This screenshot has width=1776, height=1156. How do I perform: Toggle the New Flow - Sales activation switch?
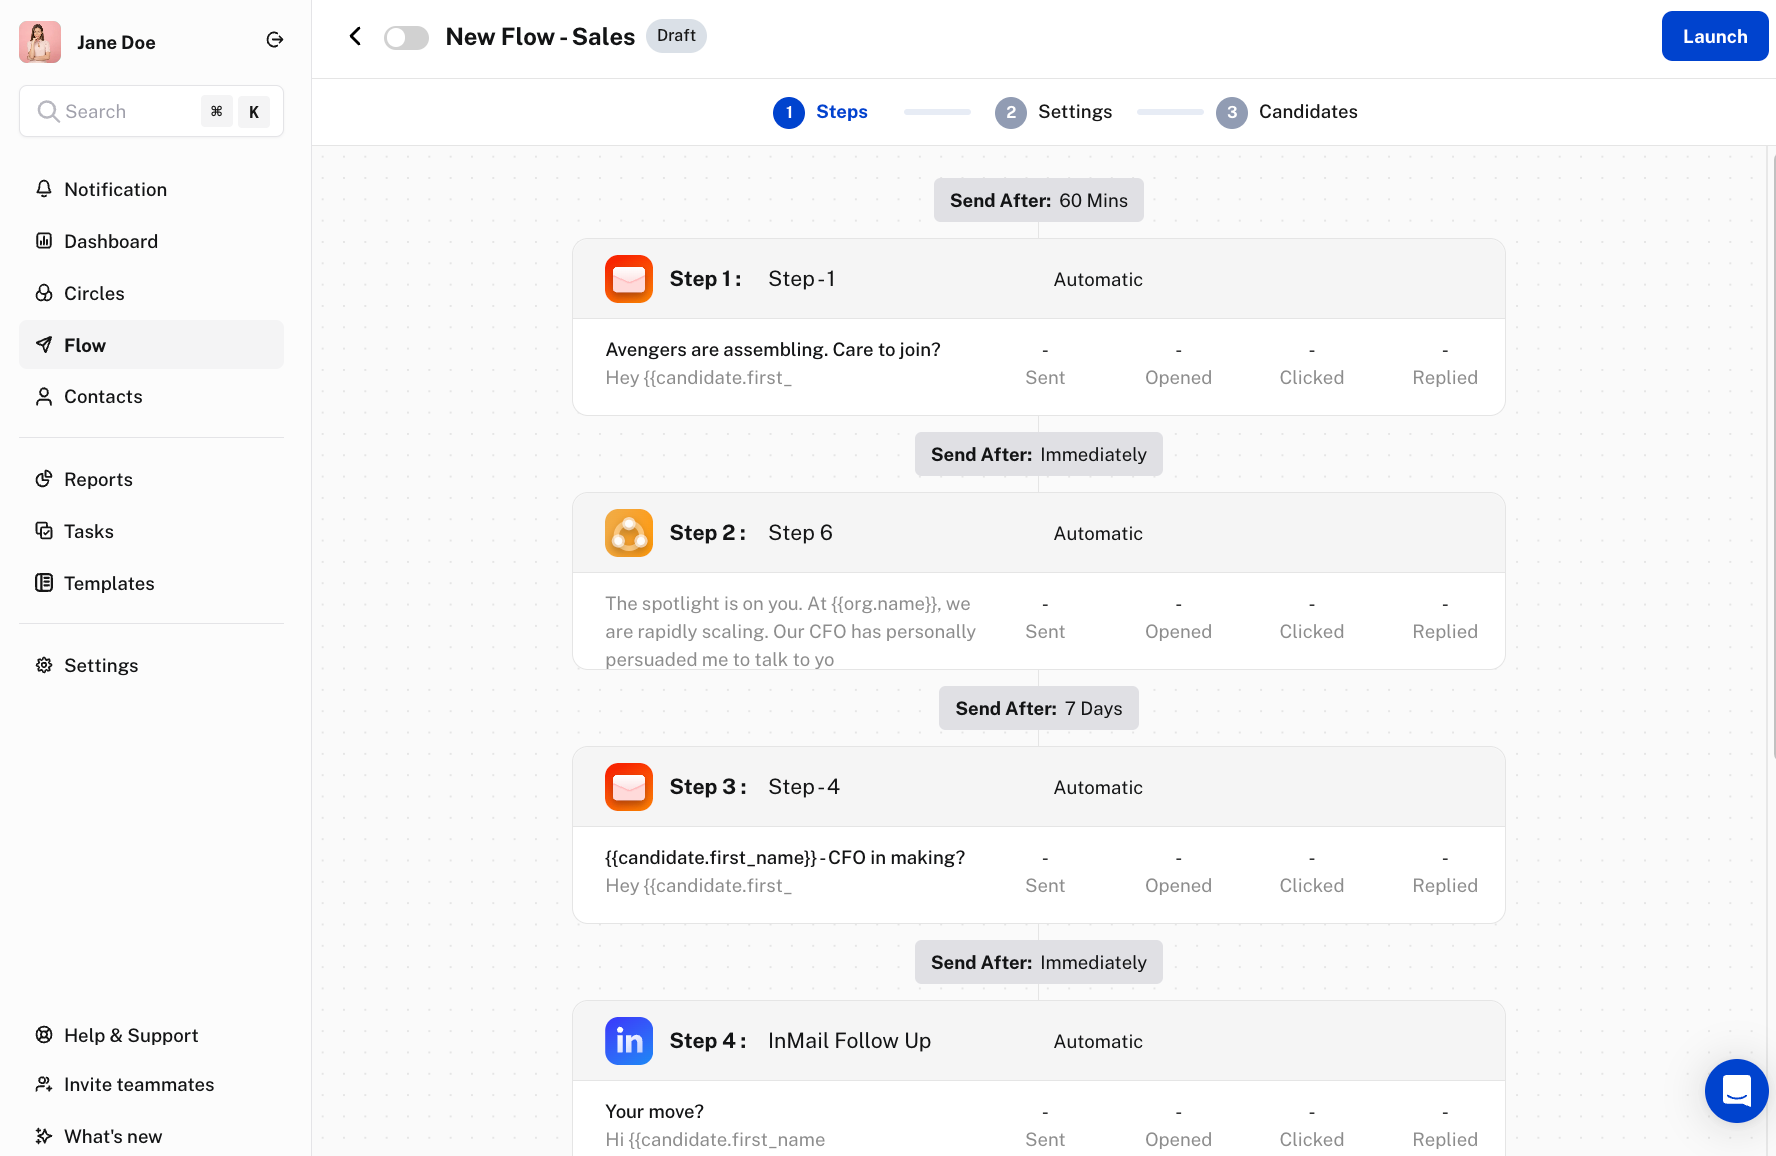click(406, 38)
